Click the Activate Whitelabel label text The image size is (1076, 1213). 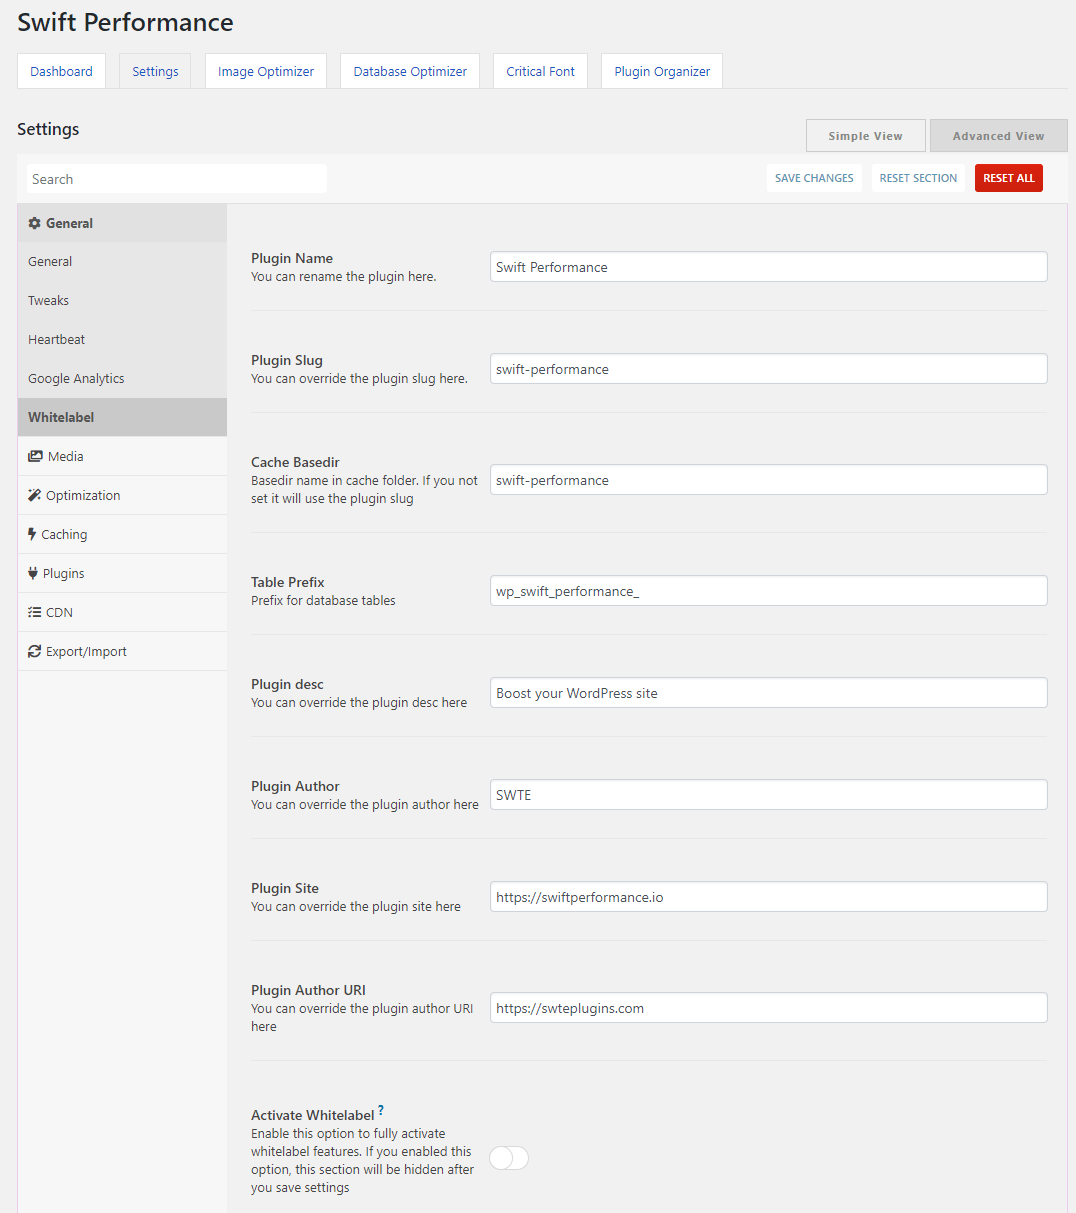point(313,1115)
